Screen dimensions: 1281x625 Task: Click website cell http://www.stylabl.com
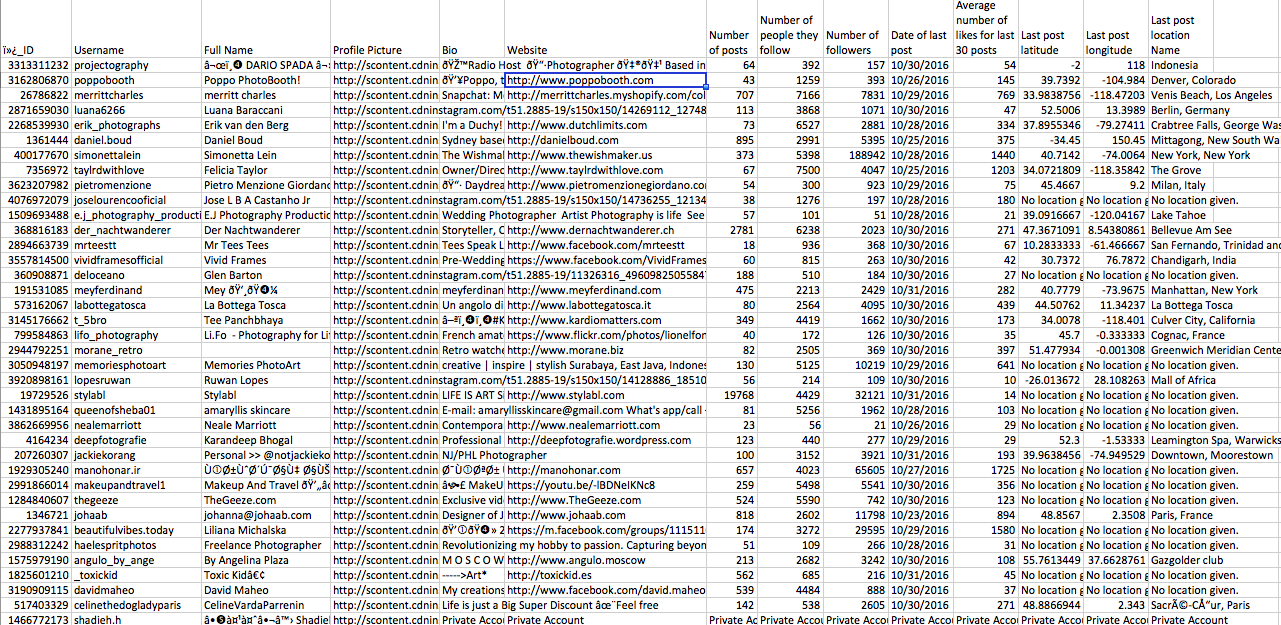pos(605,395)
